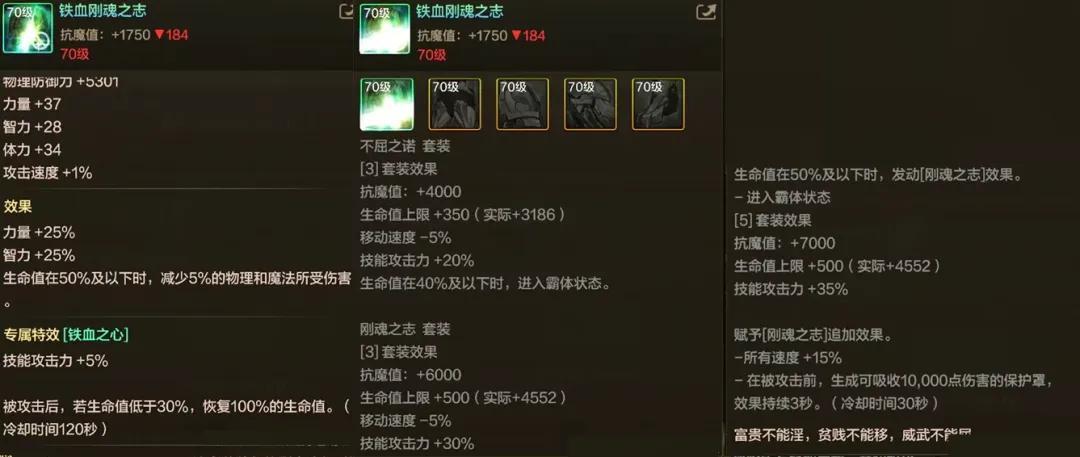Click the 效果 section header
1080x457 pixels.
tap(17, 207)
